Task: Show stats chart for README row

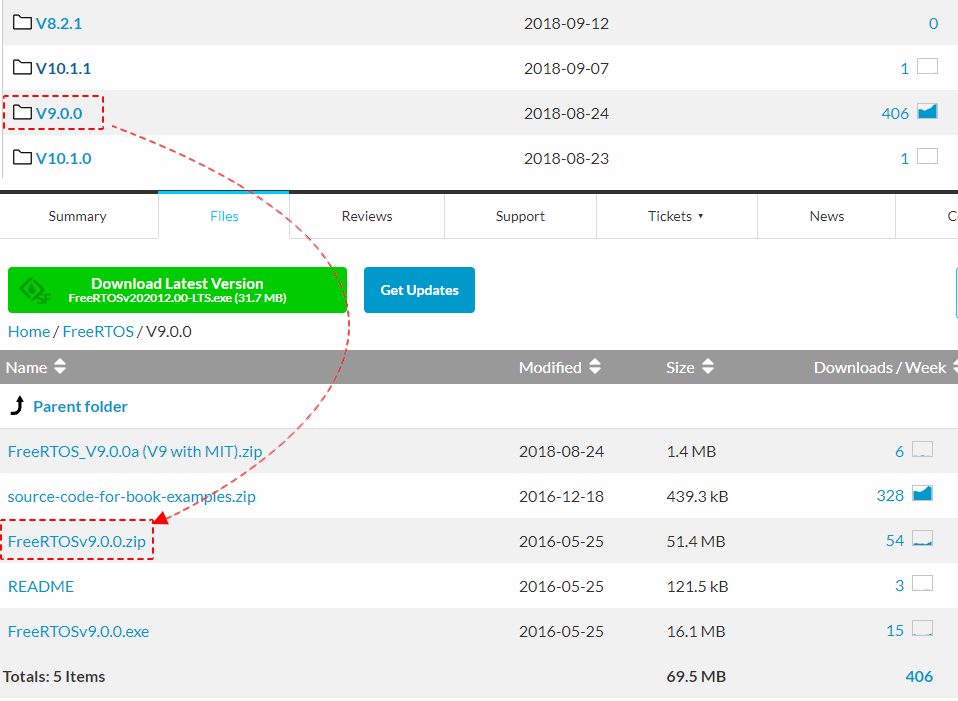Action: [923, 583]
